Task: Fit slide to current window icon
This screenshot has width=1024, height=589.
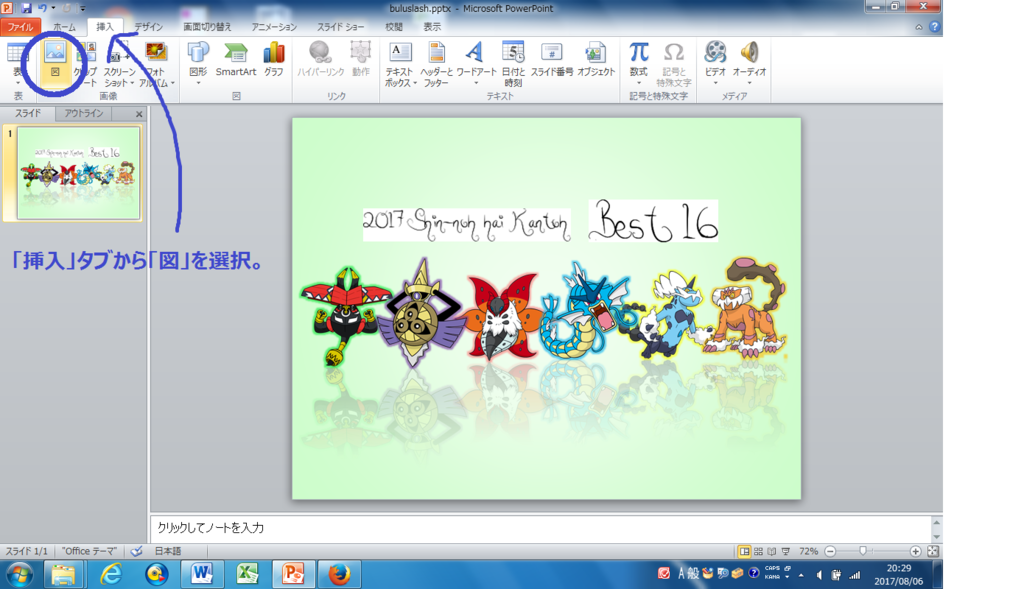Action: pyautogui.click(x=933, y=552)
